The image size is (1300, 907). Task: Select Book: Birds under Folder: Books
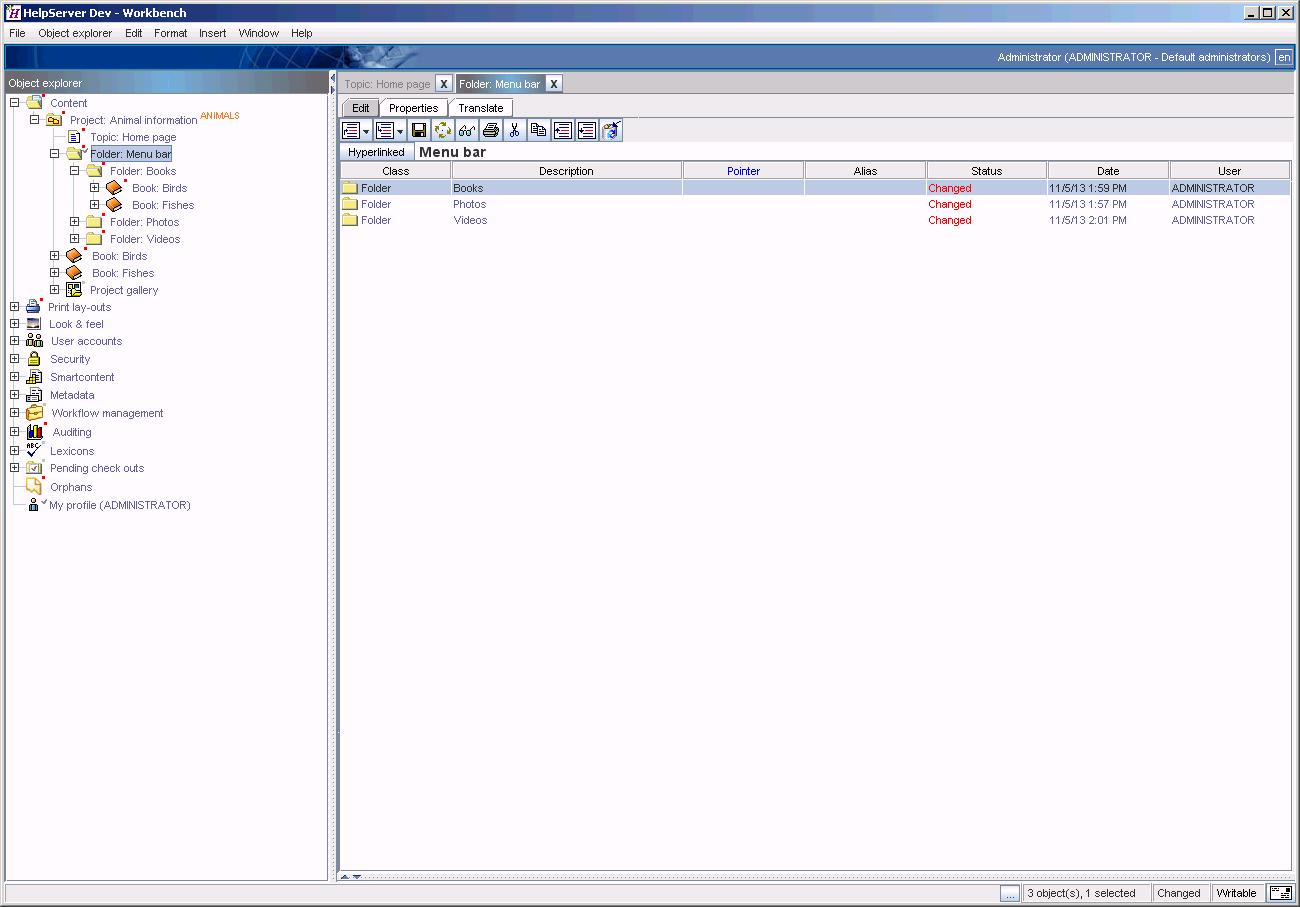pyautogui.click(x=160, y=188)
